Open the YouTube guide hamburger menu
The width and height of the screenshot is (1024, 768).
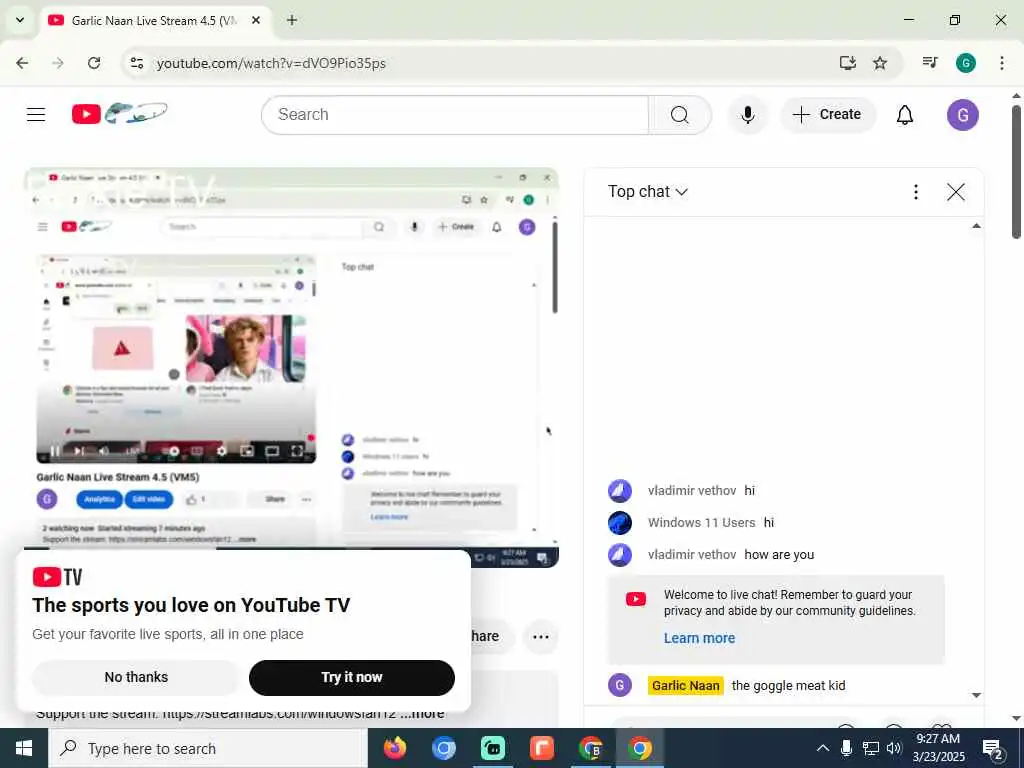tap(36, 115)
